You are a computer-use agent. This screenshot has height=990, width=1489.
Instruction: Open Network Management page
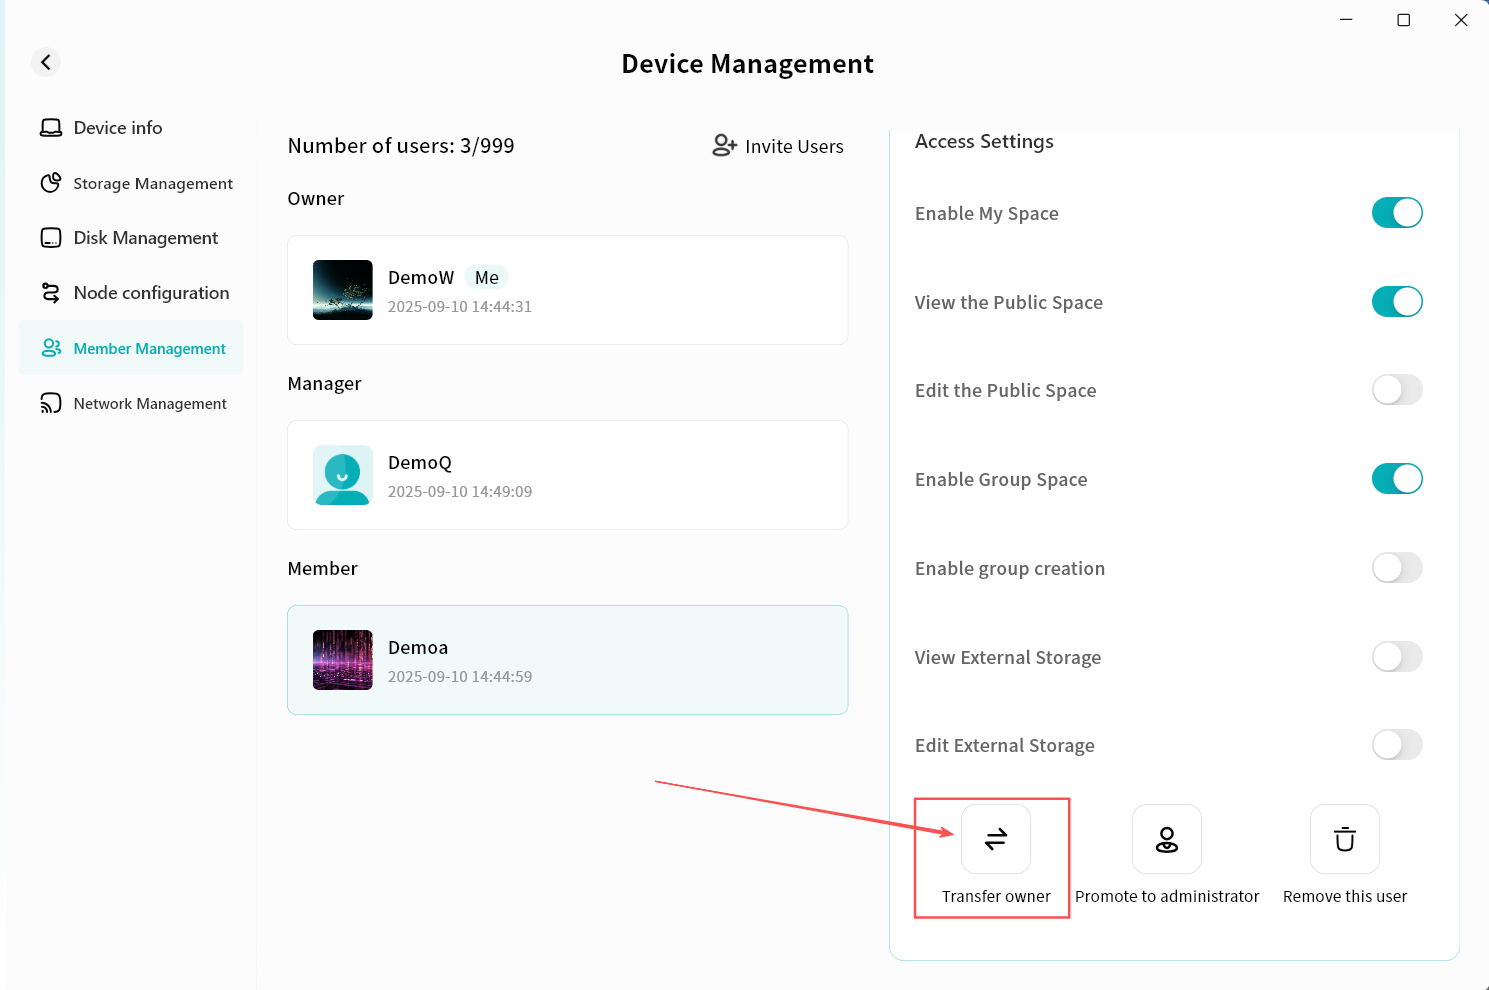pyautogui.click(x=150, y=403)
